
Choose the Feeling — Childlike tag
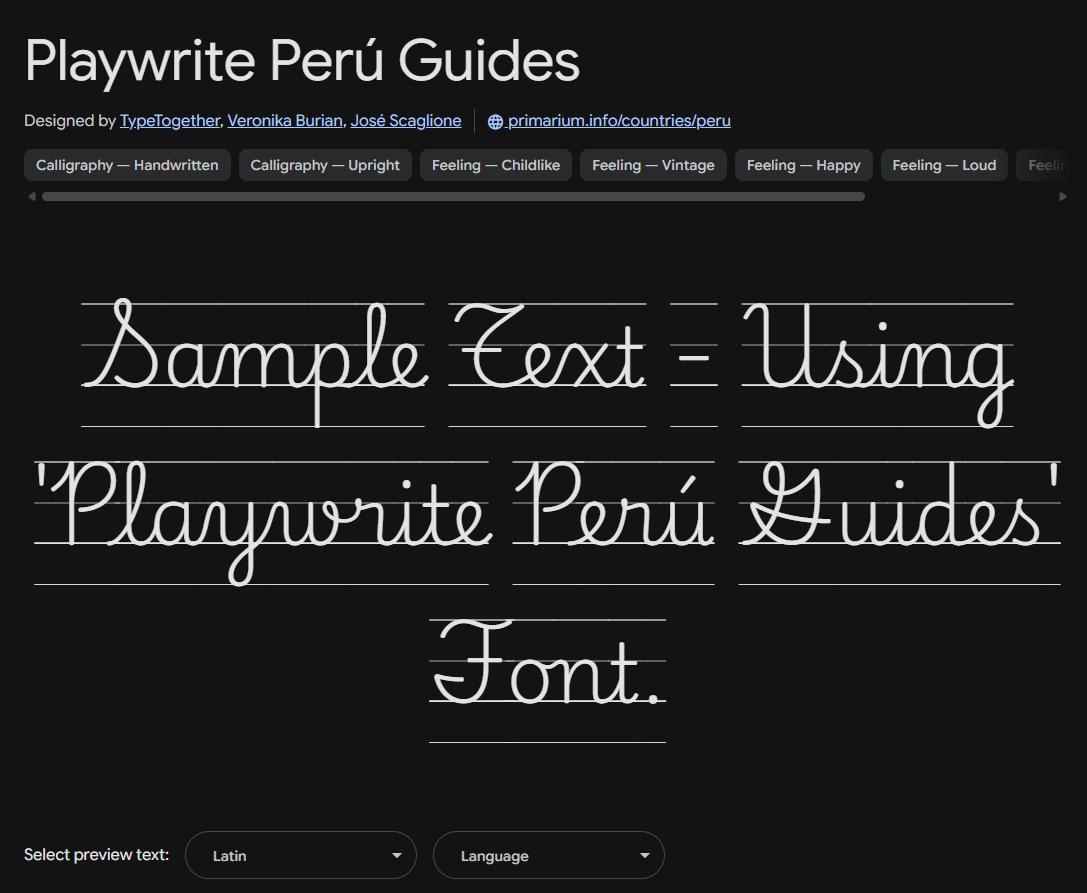pyautogui.click(x=496, y=165)
